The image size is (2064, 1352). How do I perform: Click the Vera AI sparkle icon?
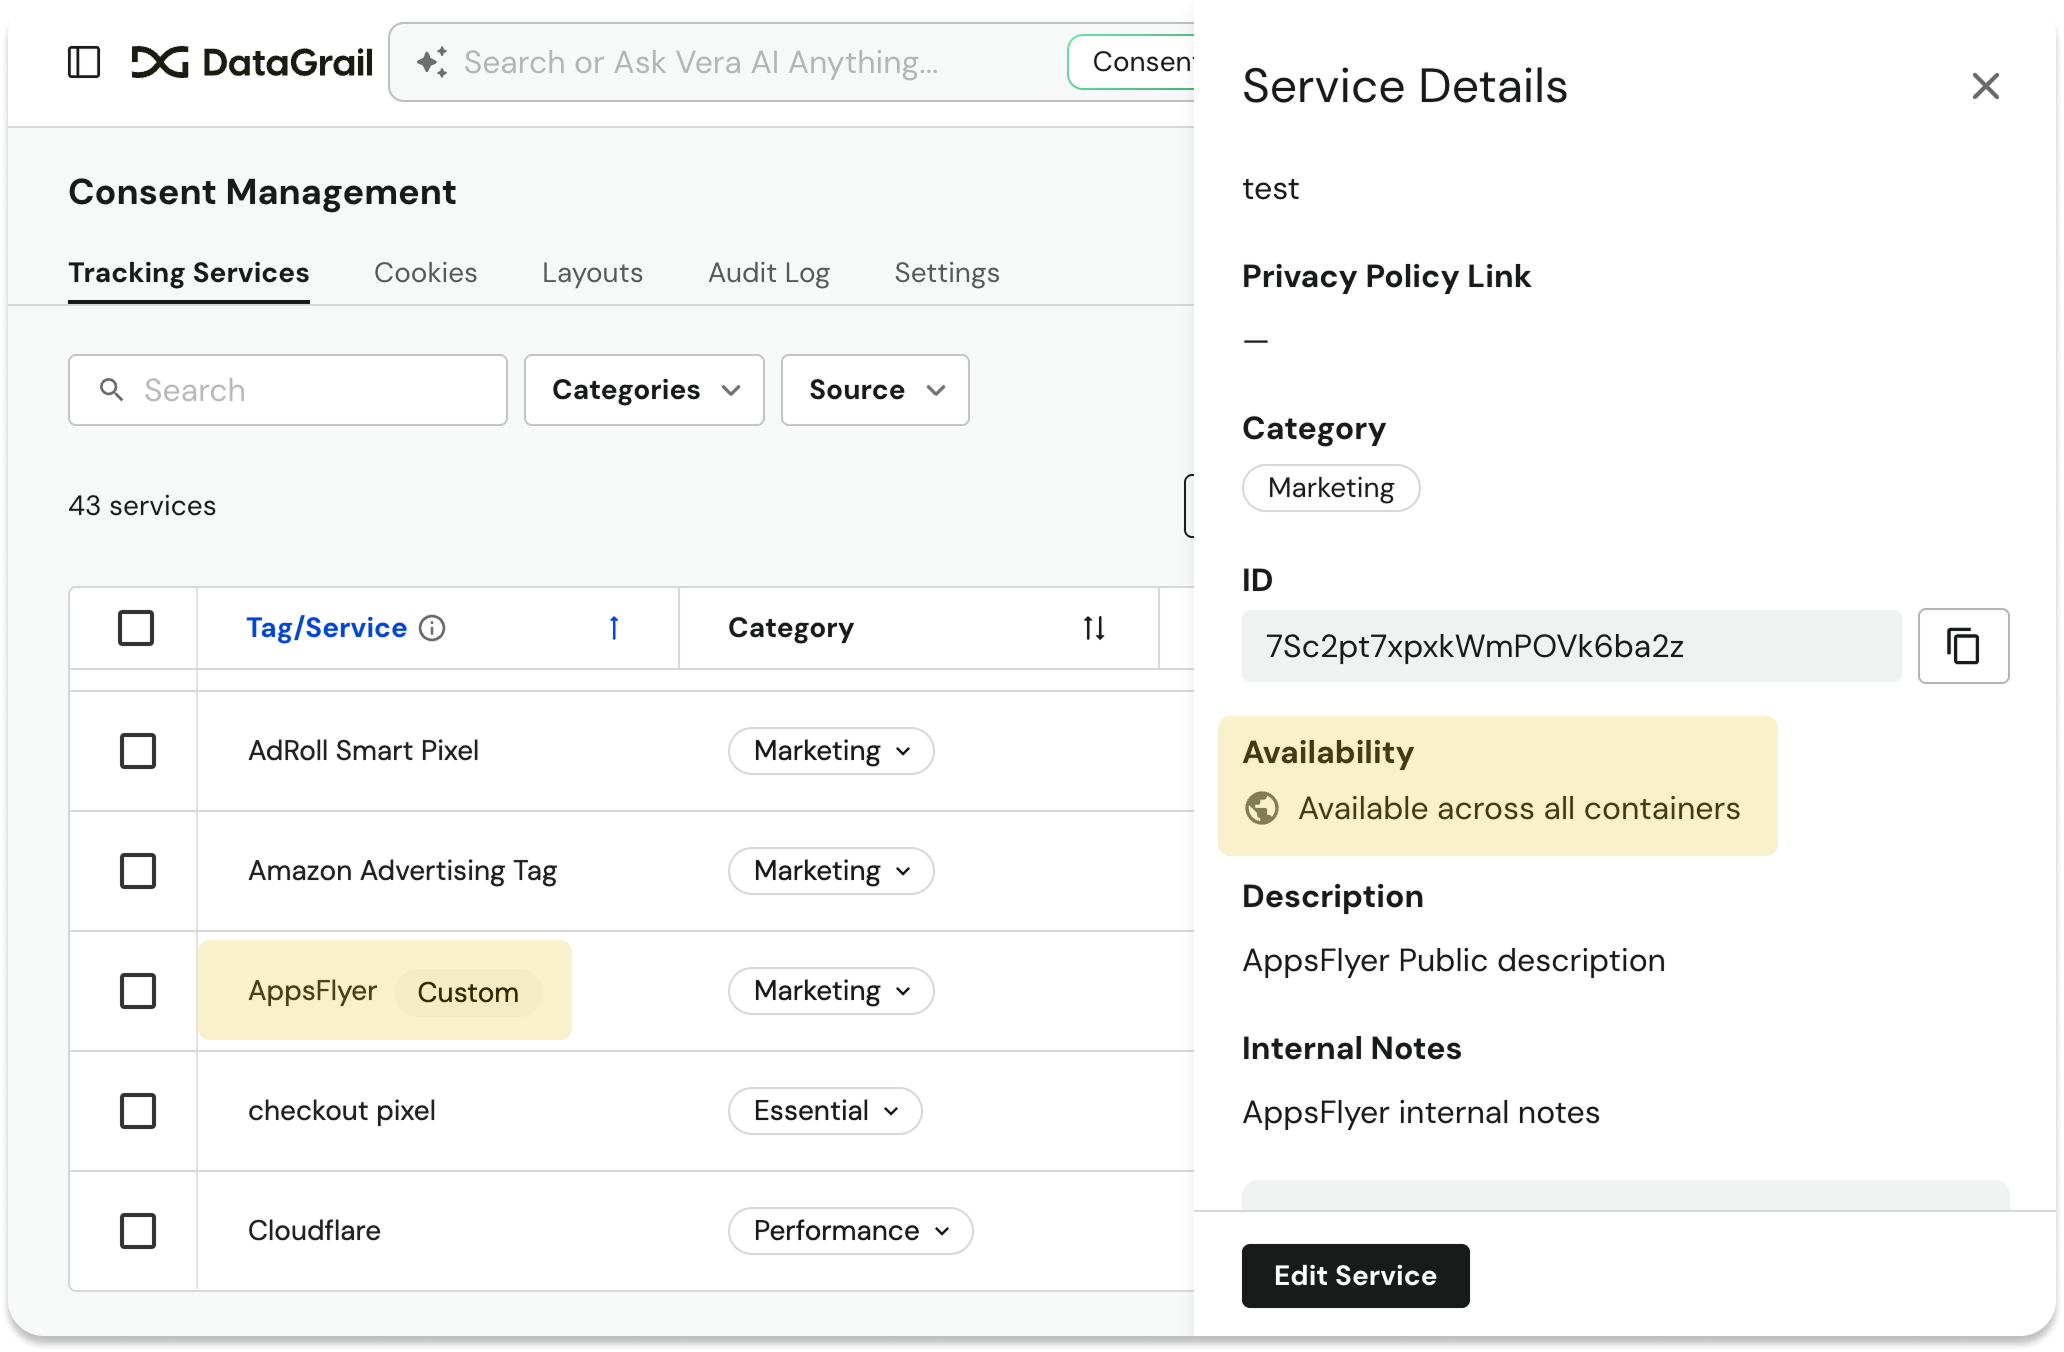[430, 62]
